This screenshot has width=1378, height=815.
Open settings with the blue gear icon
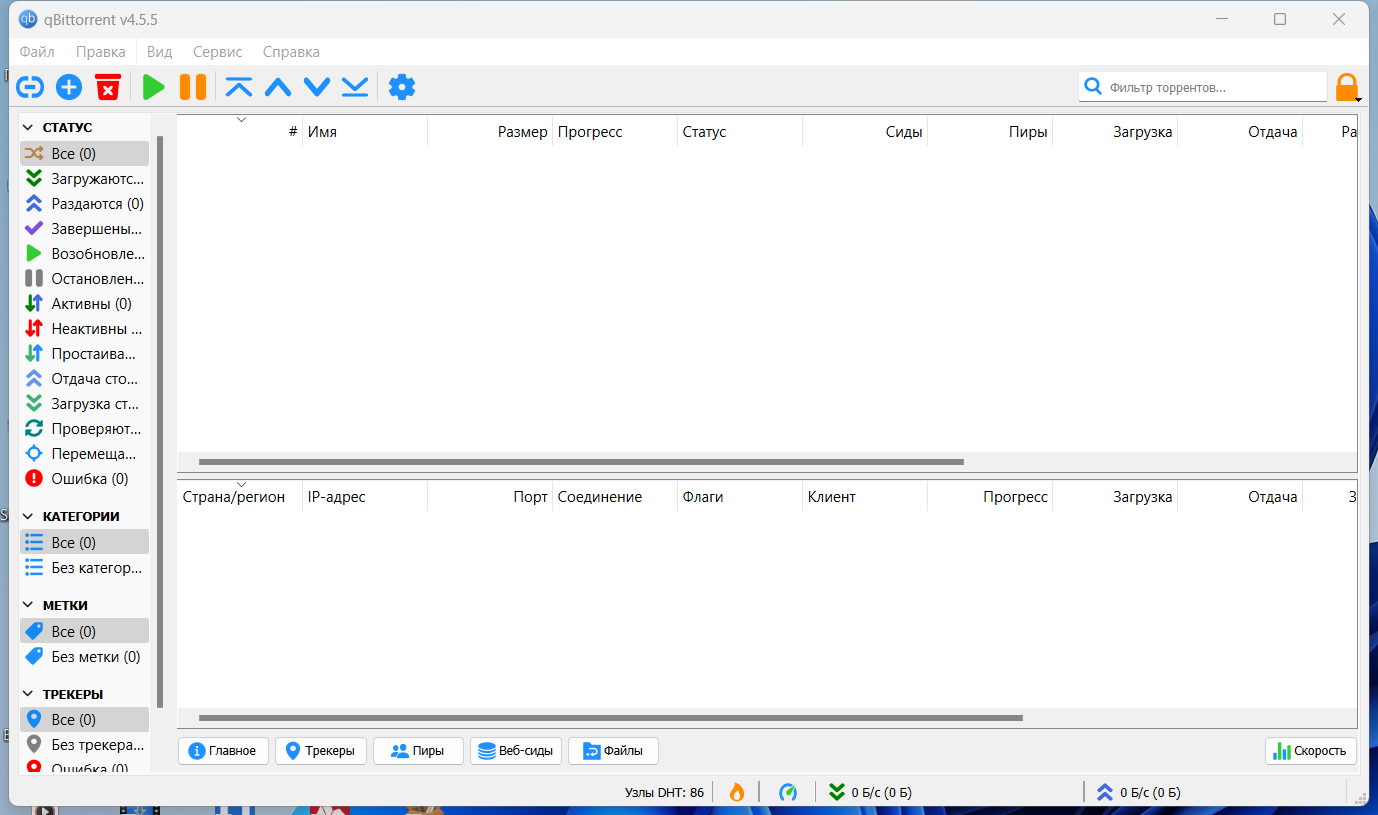coord(401,88)
